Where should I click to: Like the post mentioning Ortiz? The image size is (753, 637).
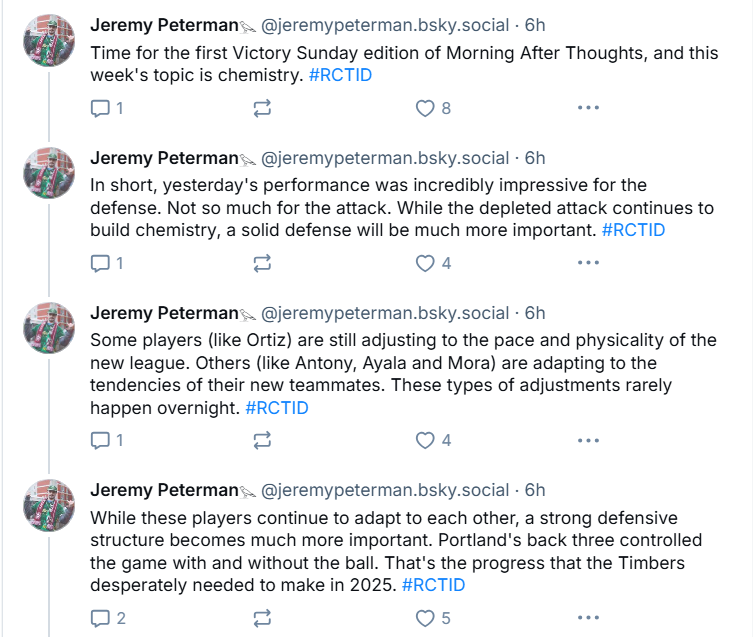coord(425,440)
